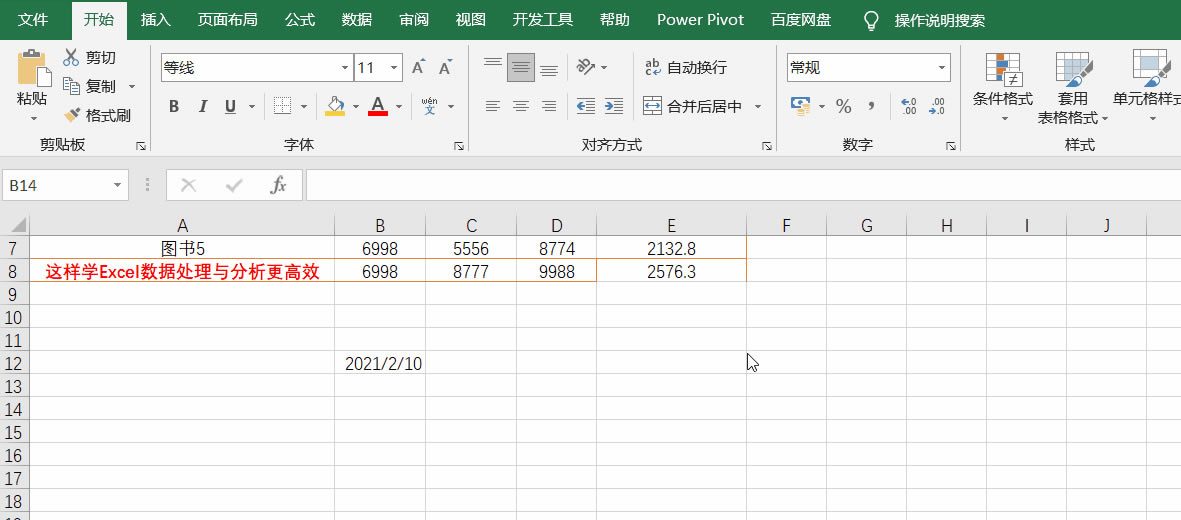Click the Cut (剪切) scissors icon

(x=72, y=58)
